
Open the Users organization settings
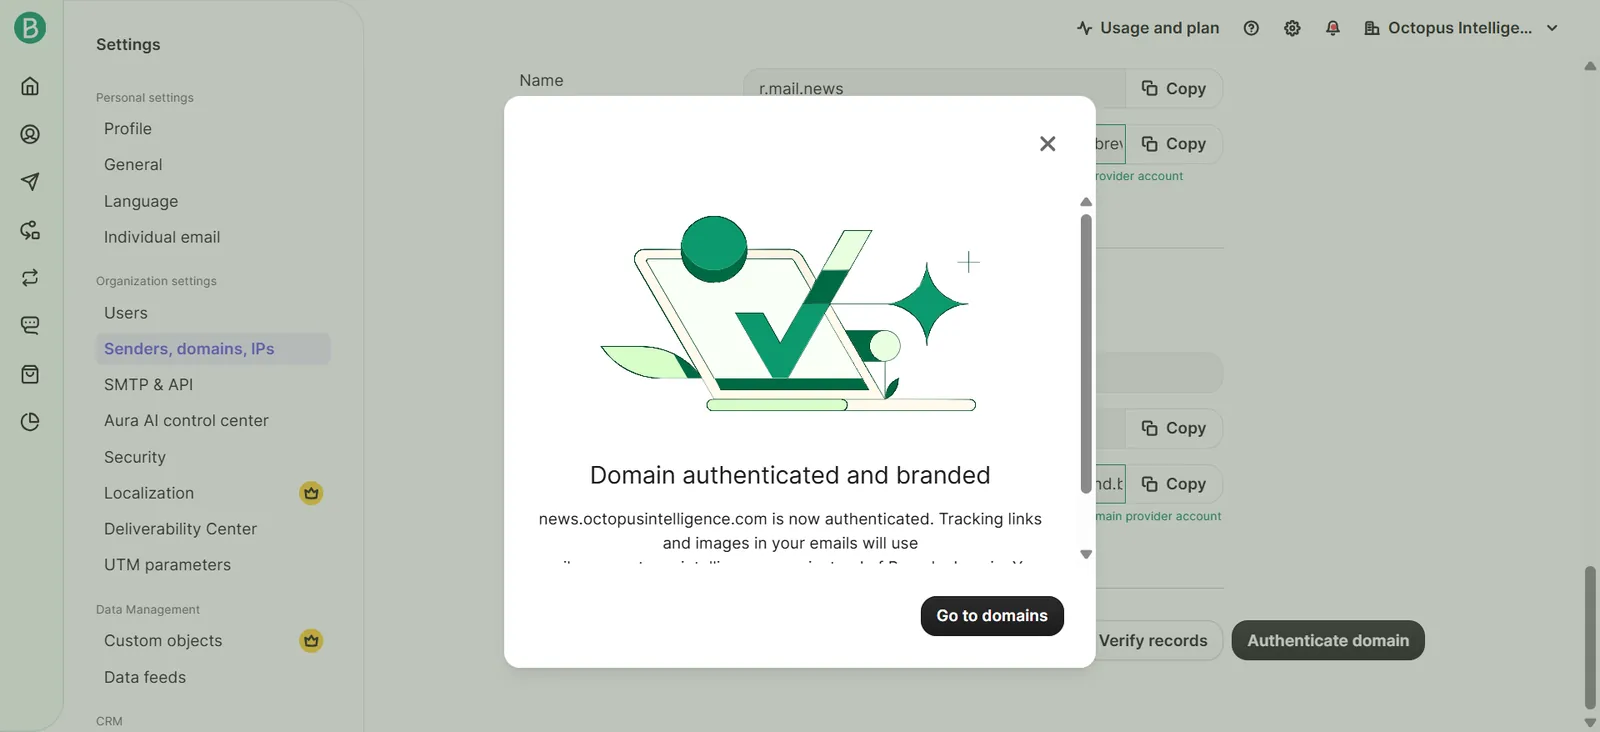126,313
